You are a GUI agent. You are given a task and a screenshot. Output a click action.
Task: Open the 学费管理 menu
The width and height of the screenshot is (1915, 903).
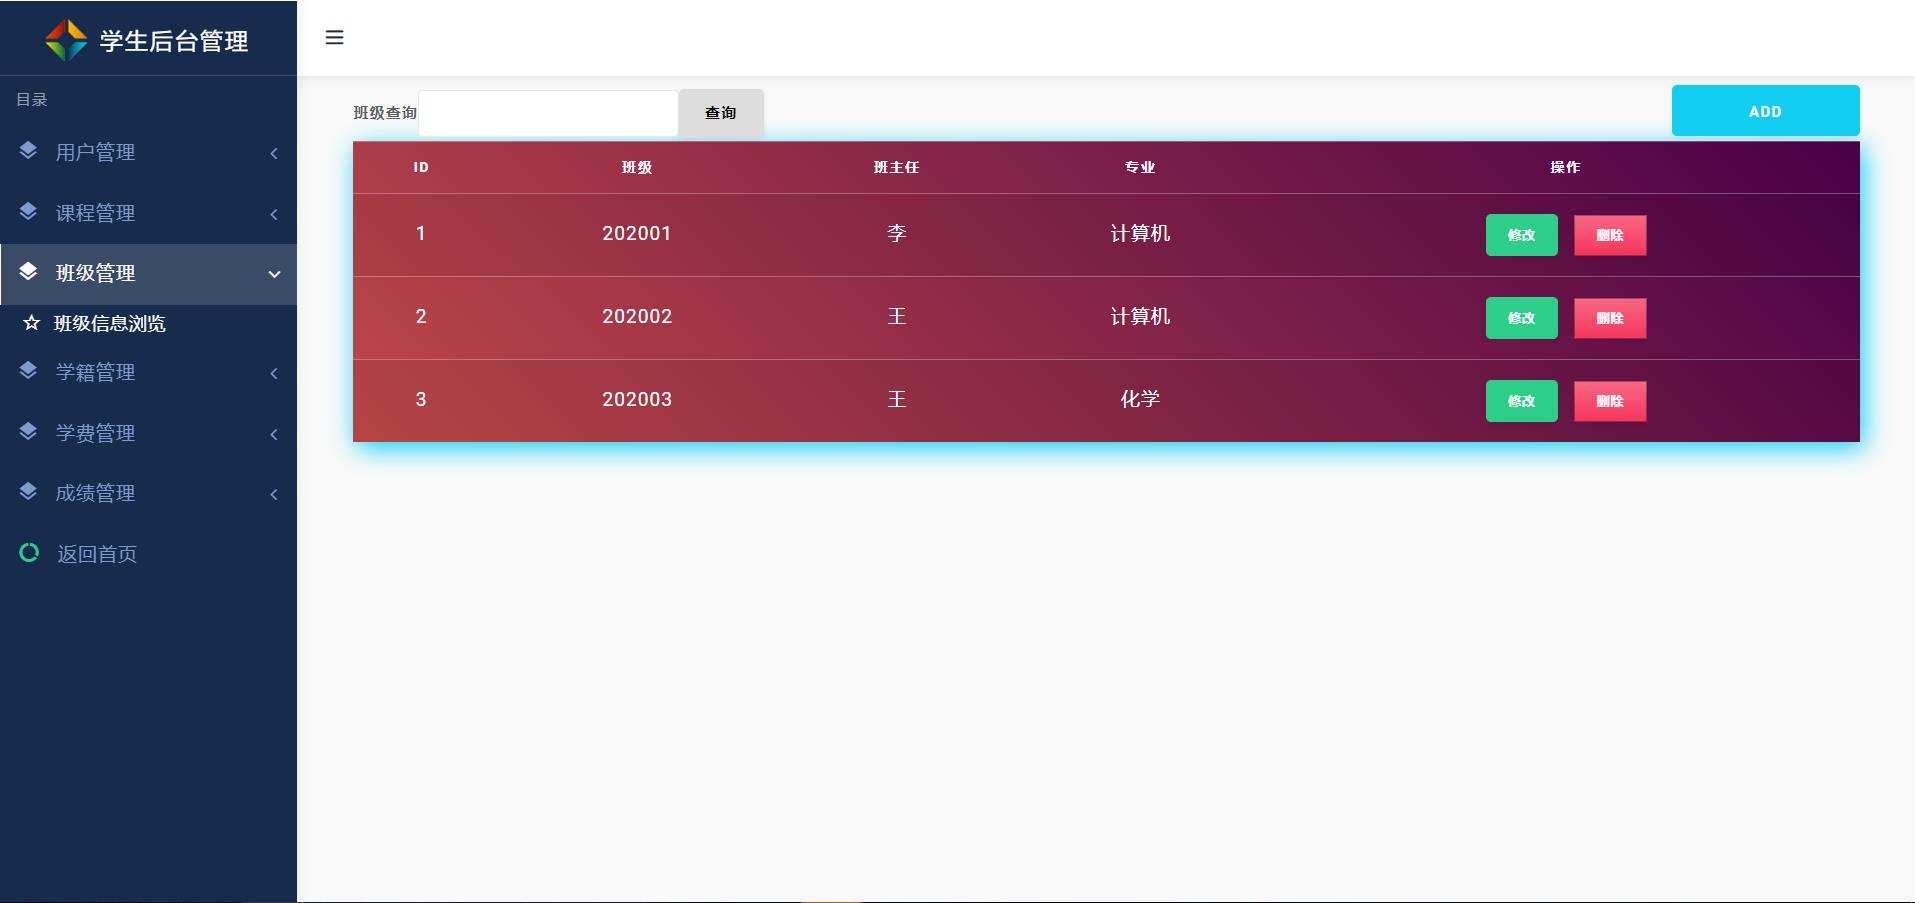click(148, 433)
